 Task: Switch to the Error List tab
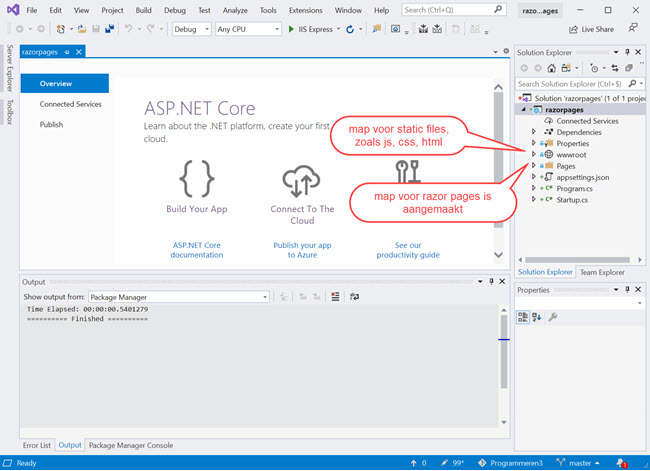36,445
